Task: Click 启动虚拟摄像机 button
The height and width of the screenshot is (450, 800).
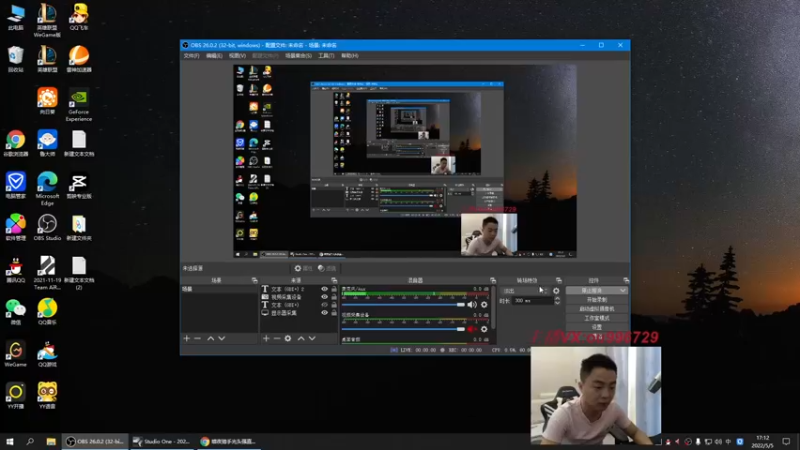Action: (596, 309)
